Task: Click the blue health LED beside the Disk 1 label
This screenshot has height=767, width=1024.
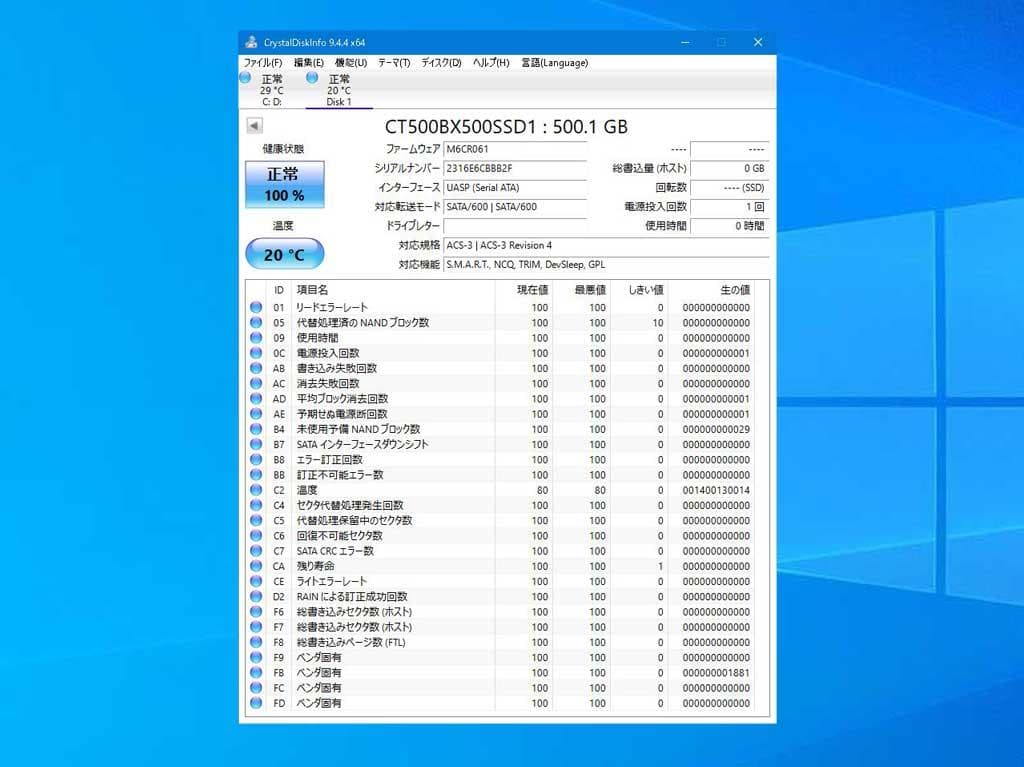Action: 310,79
